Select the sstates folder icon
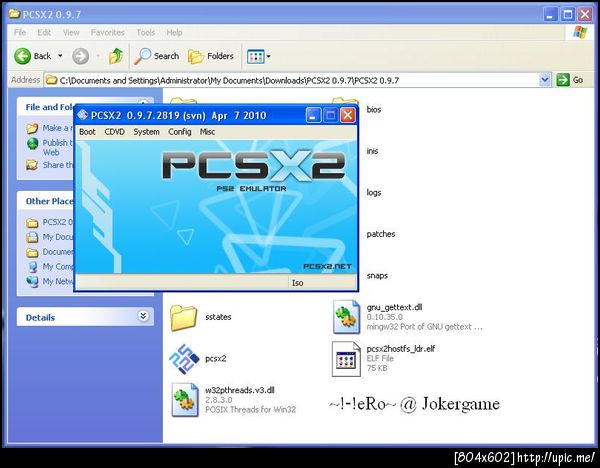Image resolution: width=600 pixels, height=468 pixels. 184,318
